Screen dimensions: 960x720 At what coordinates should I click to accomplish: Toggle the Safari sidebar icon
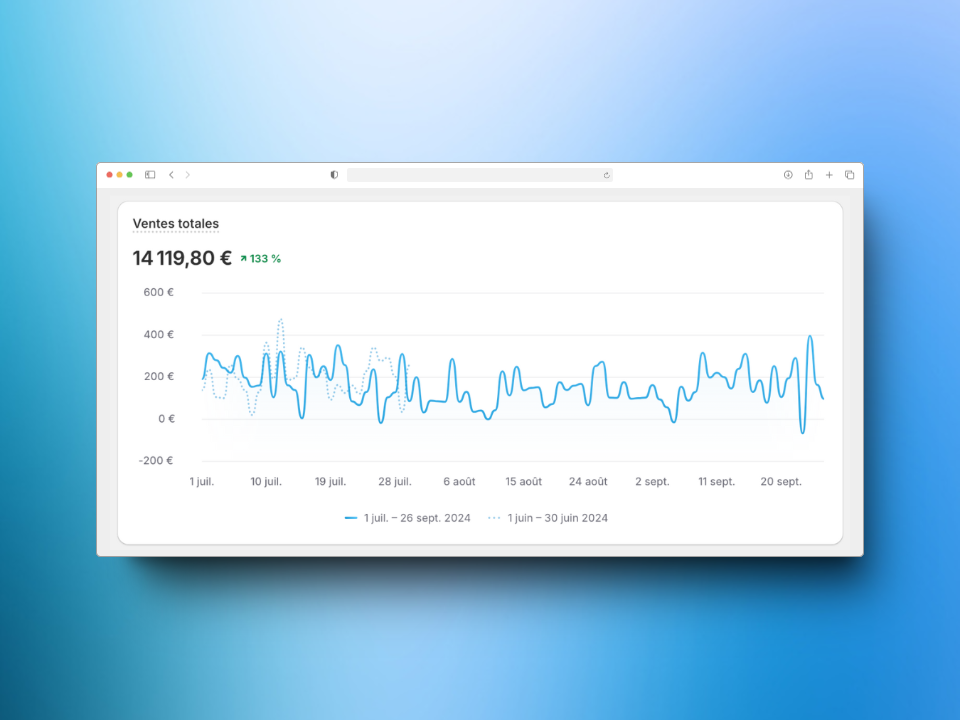pos(150,175)
